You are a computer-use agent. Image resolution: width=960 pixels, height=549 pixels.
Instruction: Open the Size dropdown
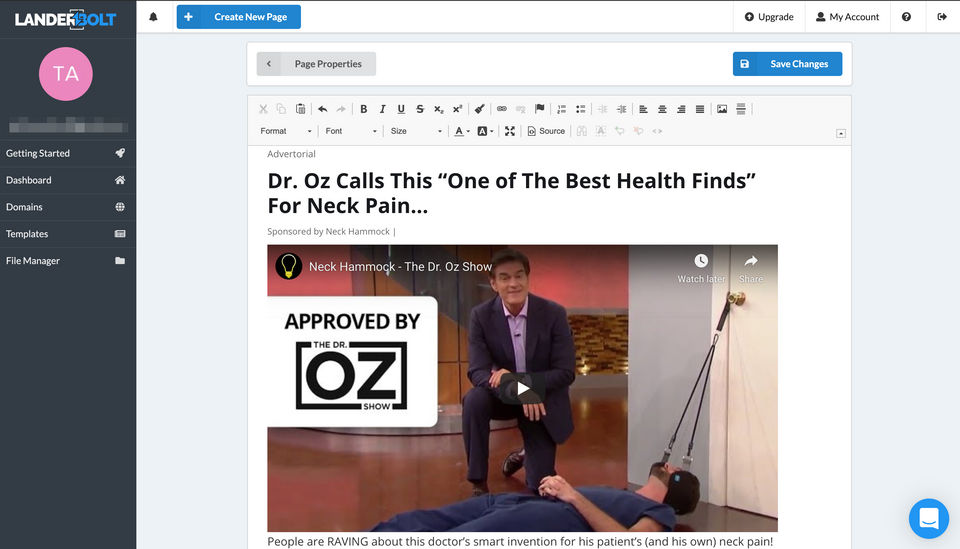[x=416, y=131]
